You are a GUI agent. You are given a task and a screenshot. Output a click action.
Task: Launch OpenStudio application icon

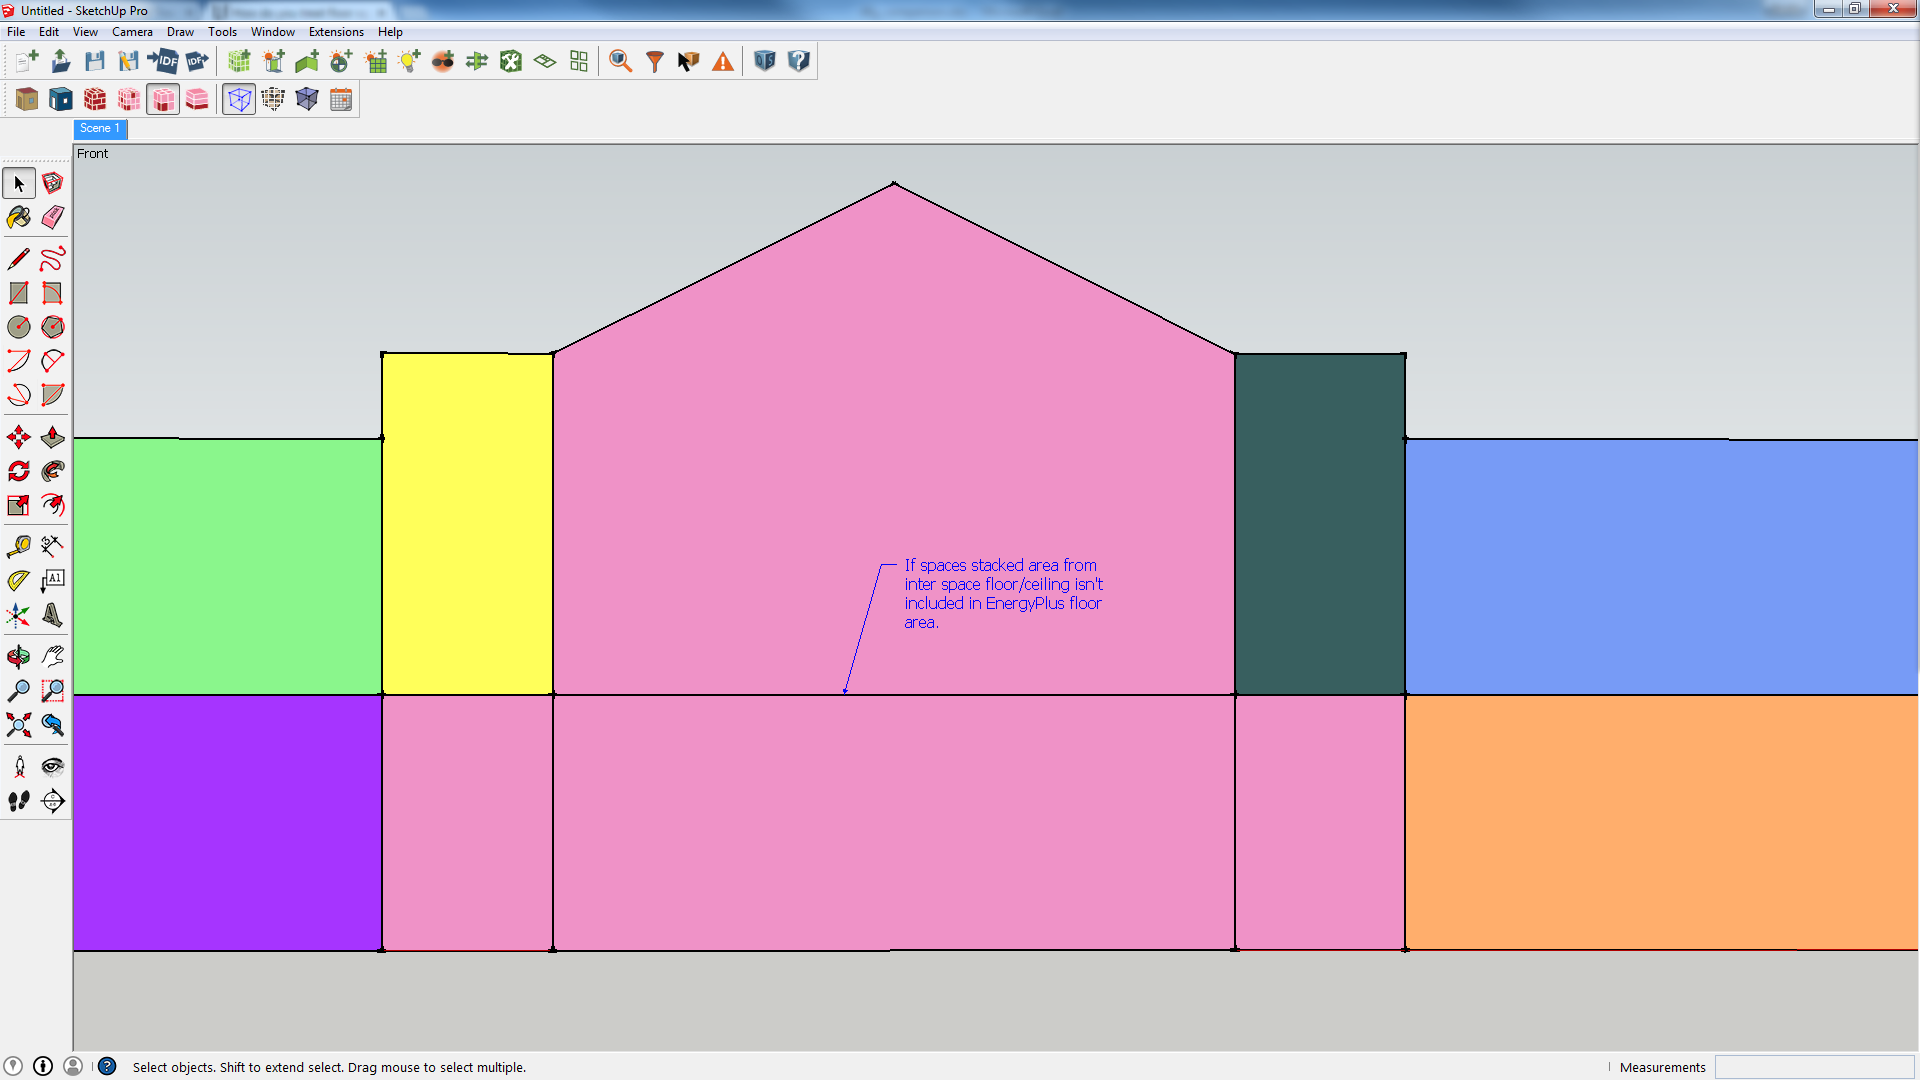tap(765, 62)
